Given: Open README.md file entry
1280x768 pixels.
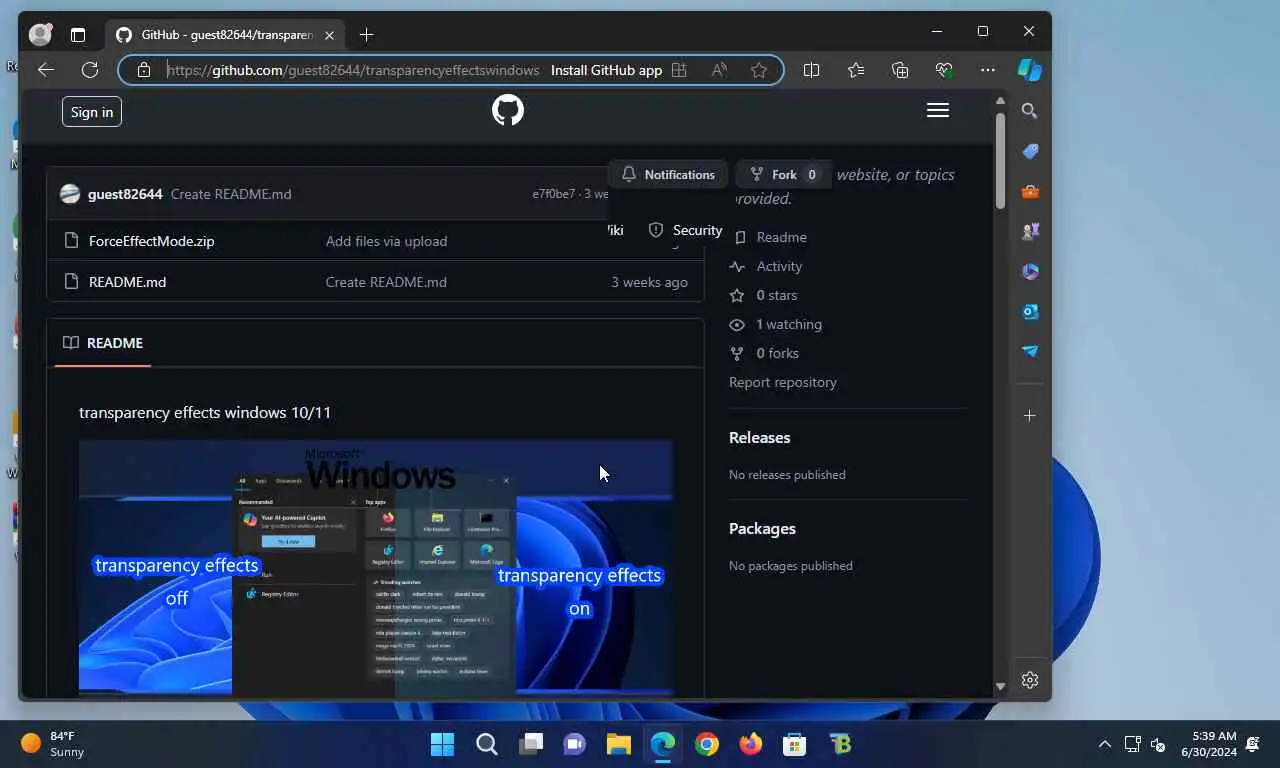Looking at the screenshot, I should click(x=127, y=282).
